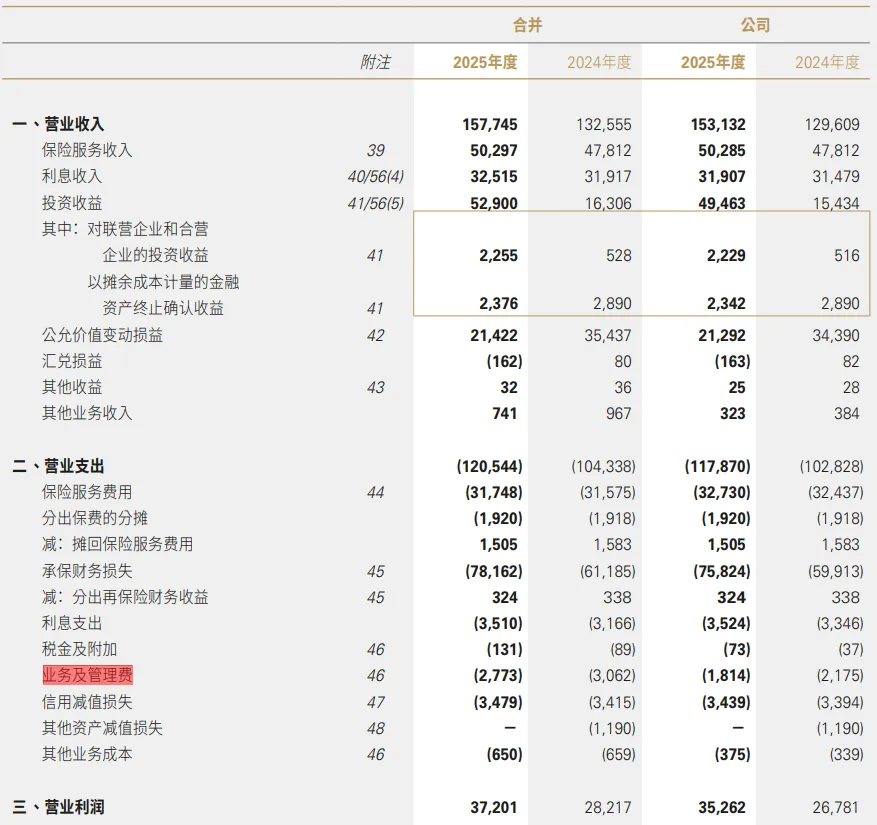877x825 pixels.
Task: Click note reference 44
Action: click(x=375, y=493)
